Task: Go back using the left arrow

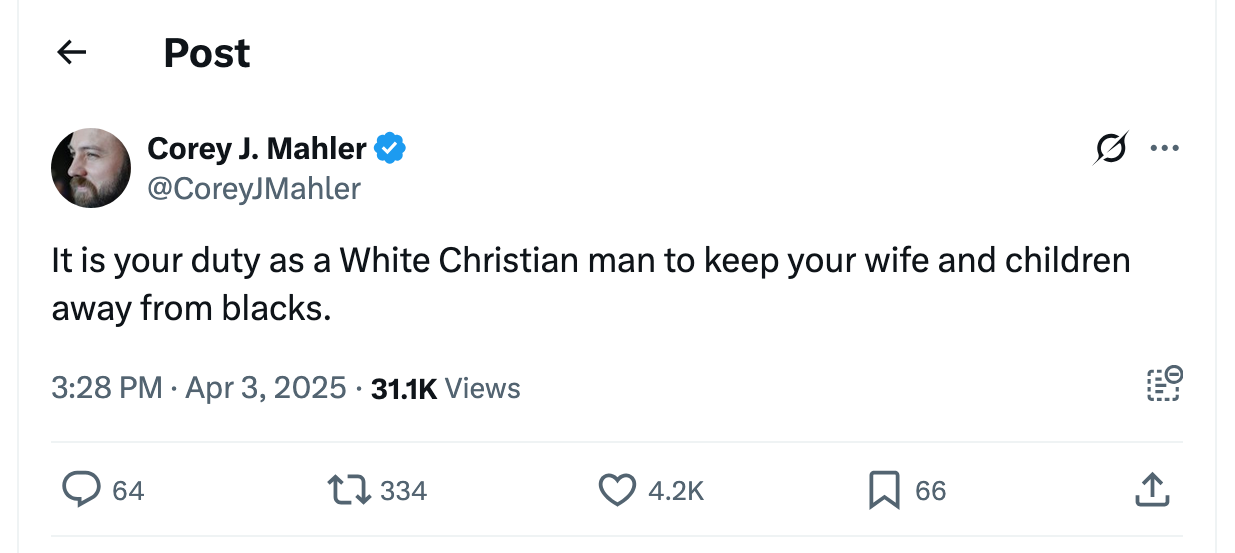Action: [71, 53]
